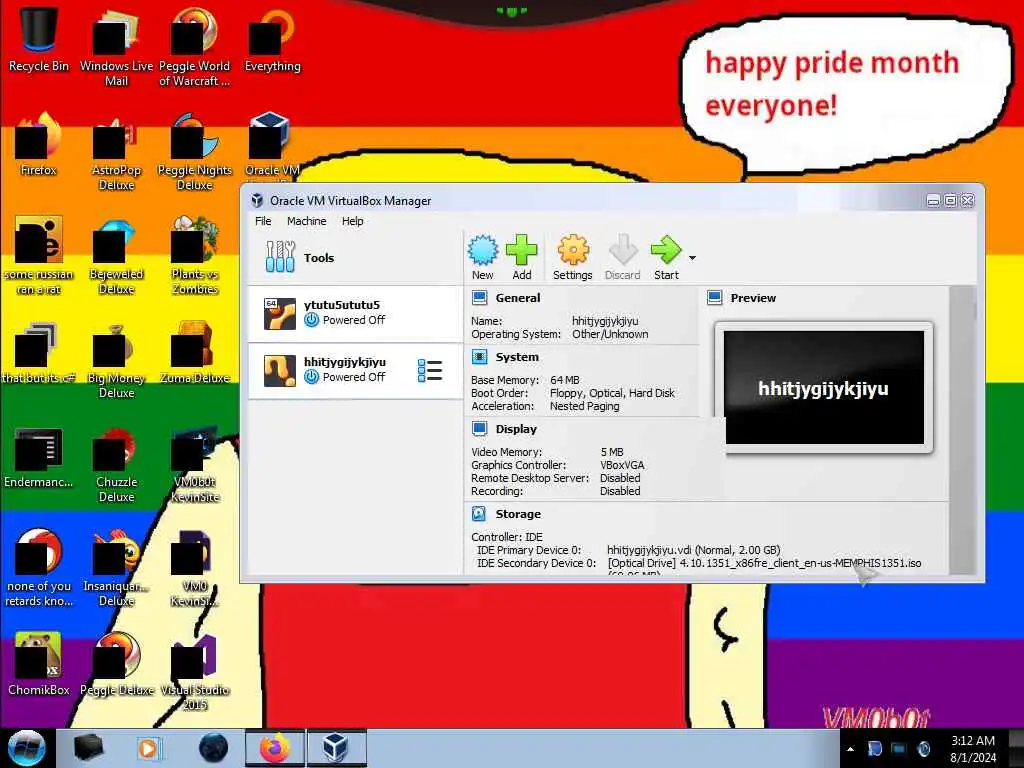1024x768 pixels.
Task: Show hidden system tray icons arrow
Action: click(x=850, y=749)
